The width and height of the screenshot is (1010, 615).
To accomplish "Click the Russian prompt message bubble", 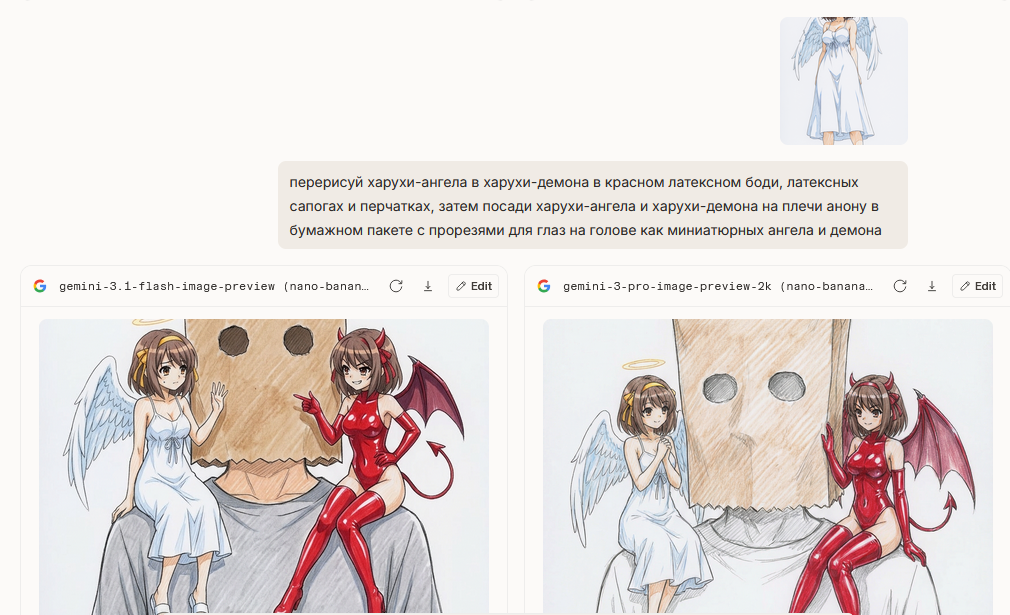I will pyautogui.click(x=593, y=205).
